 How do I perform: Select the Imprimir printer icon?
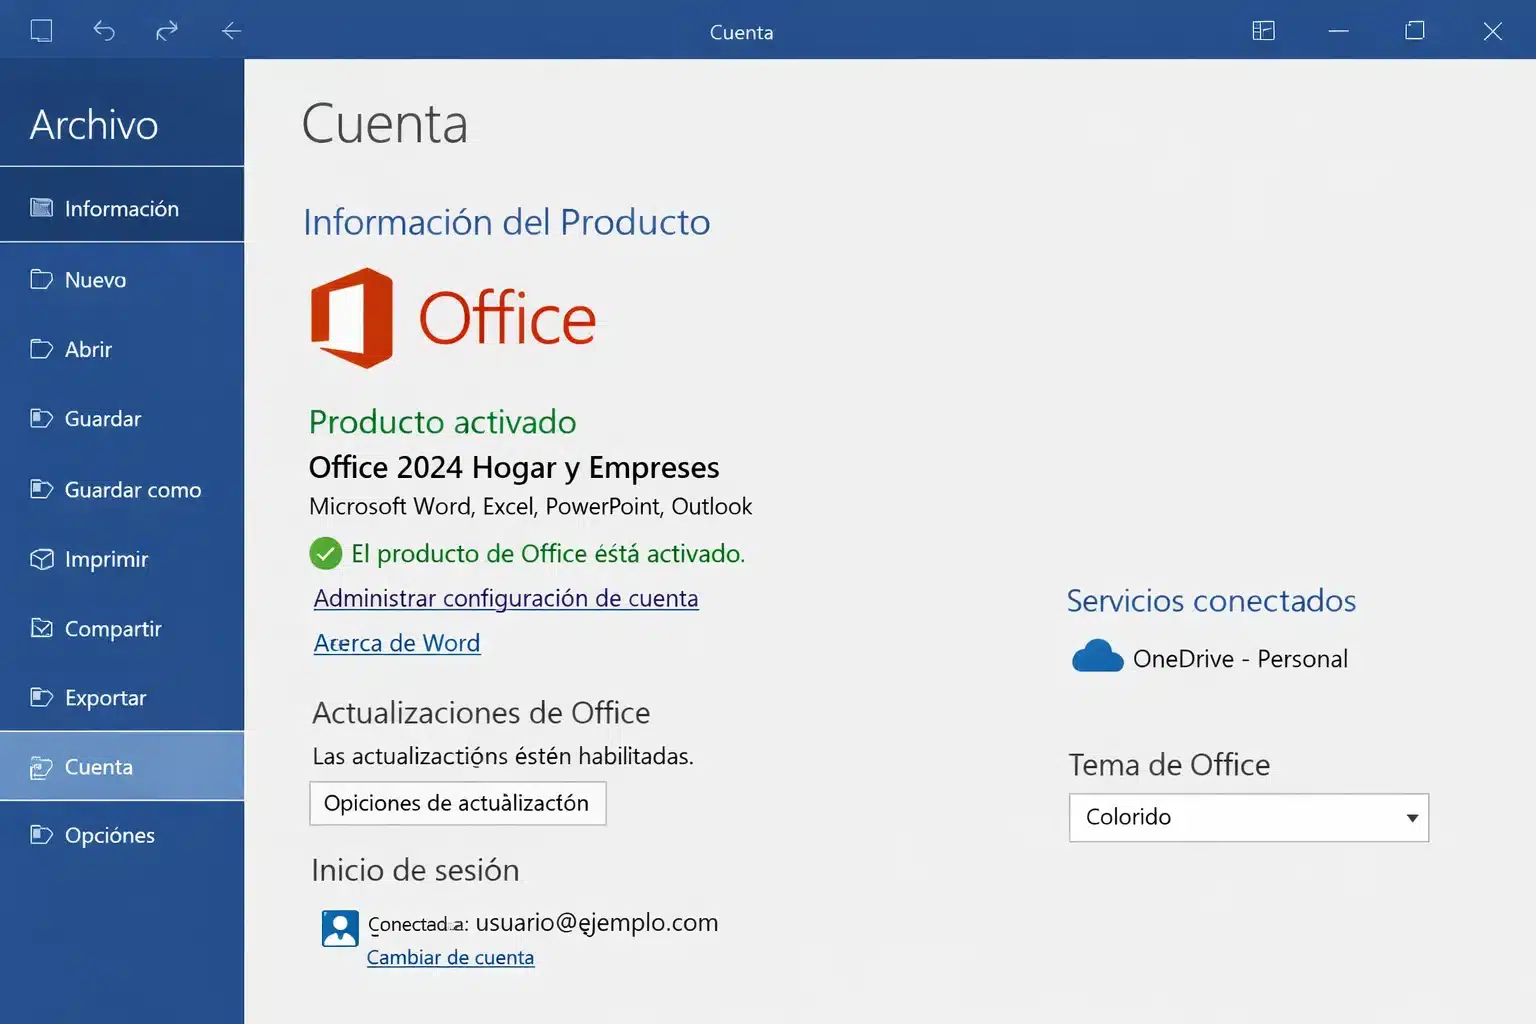click(x=40, y=559)
